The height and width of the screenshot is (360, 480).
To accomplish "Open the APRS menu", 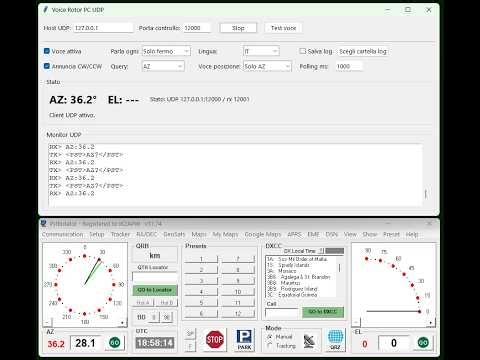I will [x=294, y=234].
